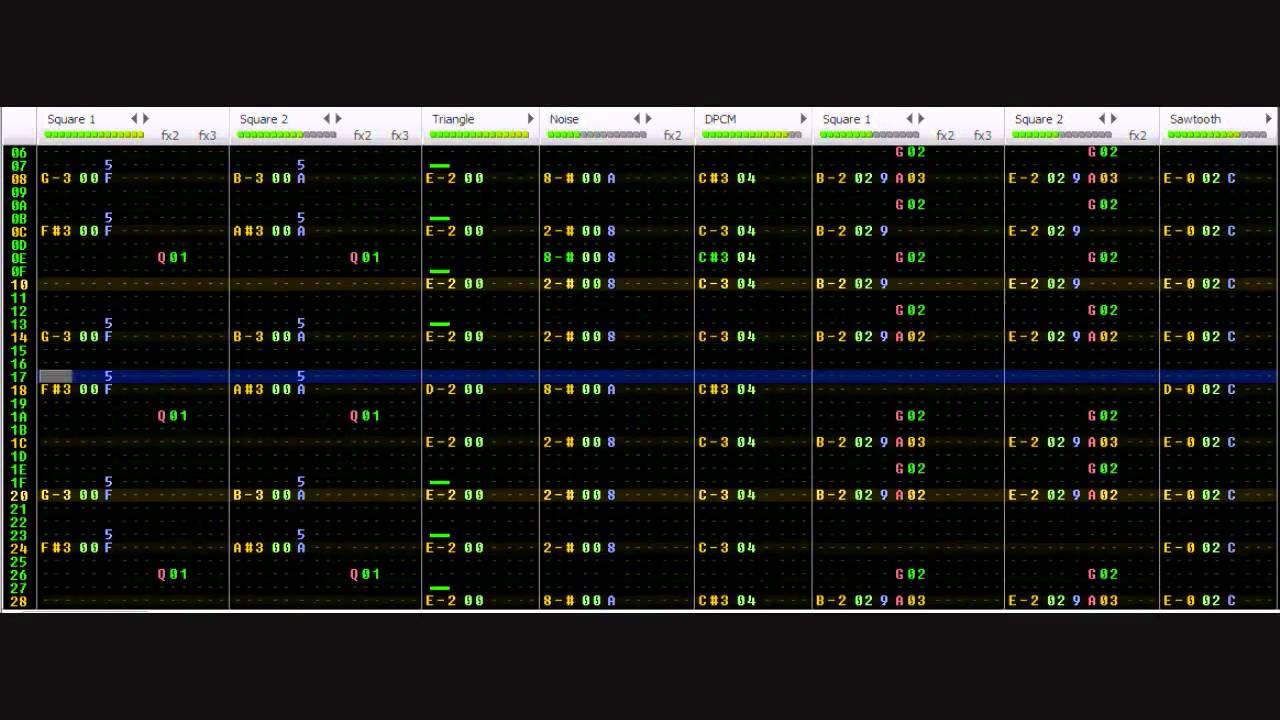
Task: Click the left arrow of the Square 2 beside Triangle
Action: (x=326, y=119)
